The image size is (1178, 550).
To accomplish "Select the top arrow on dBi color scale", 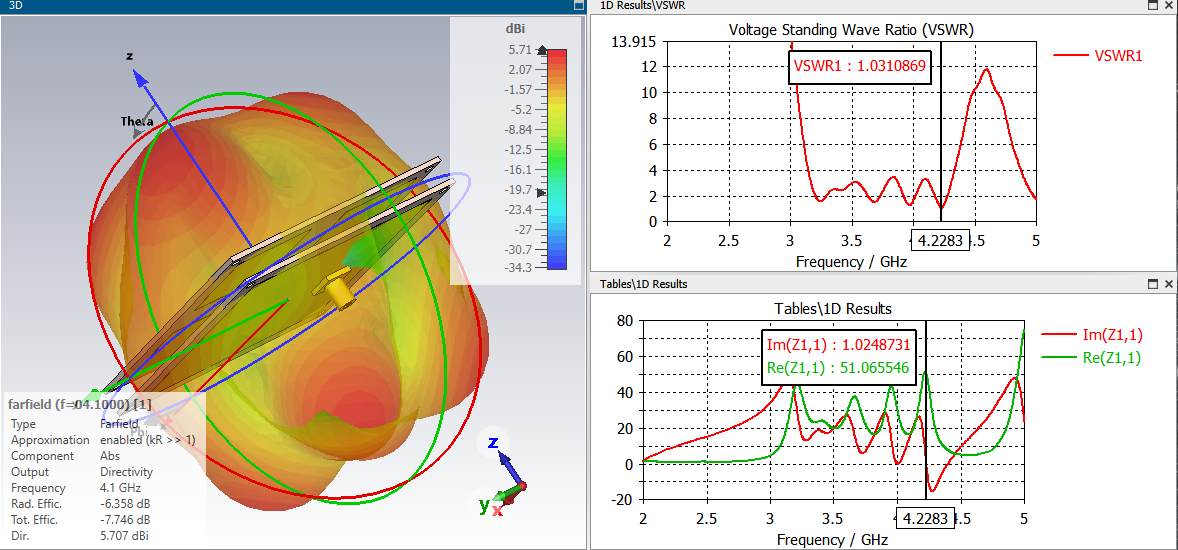I will [x=541, y=50].
